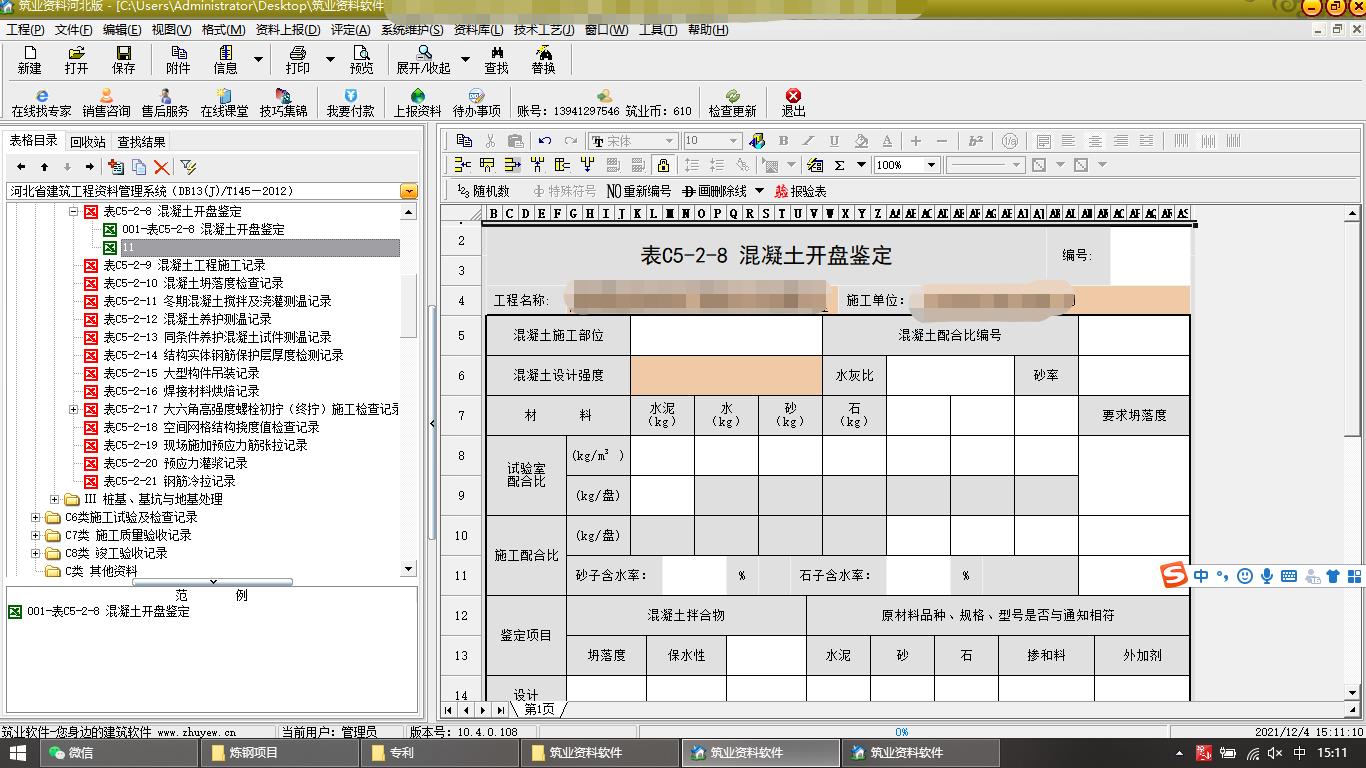Open the 展开/收起 dropdown arrow

(465, 60)
